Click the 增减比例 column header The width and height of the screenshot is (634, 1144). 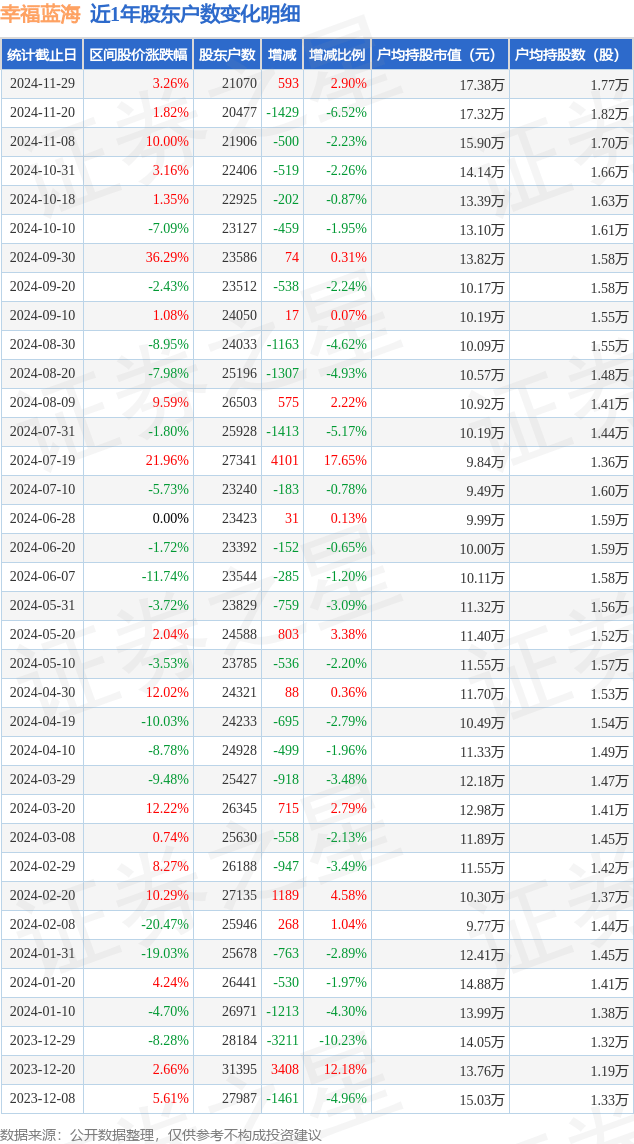point(337,55)
